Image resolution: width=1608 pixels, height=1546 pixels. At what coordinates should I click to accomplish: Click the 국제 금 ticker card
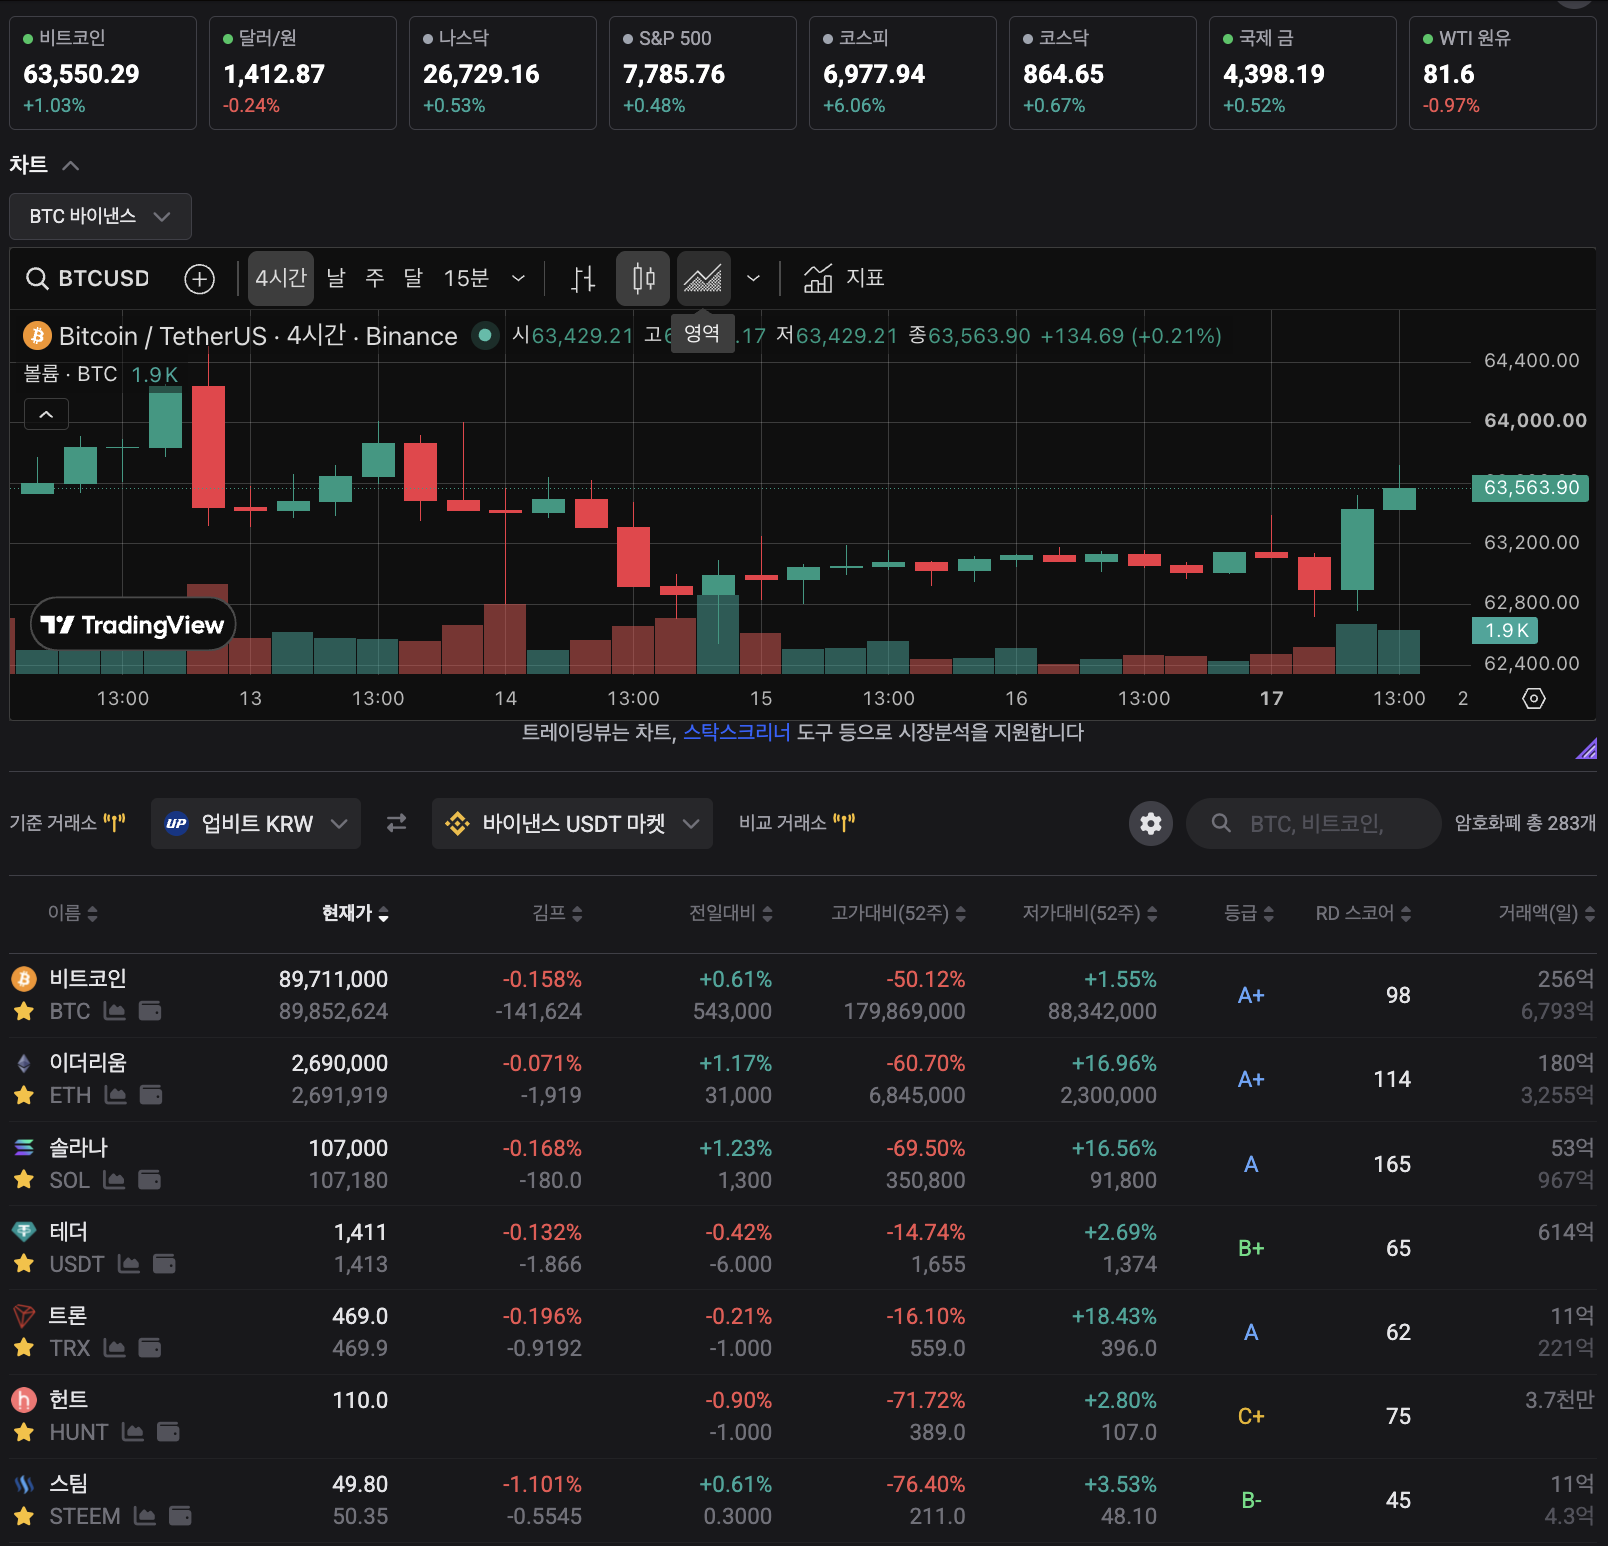[1303, 73]
